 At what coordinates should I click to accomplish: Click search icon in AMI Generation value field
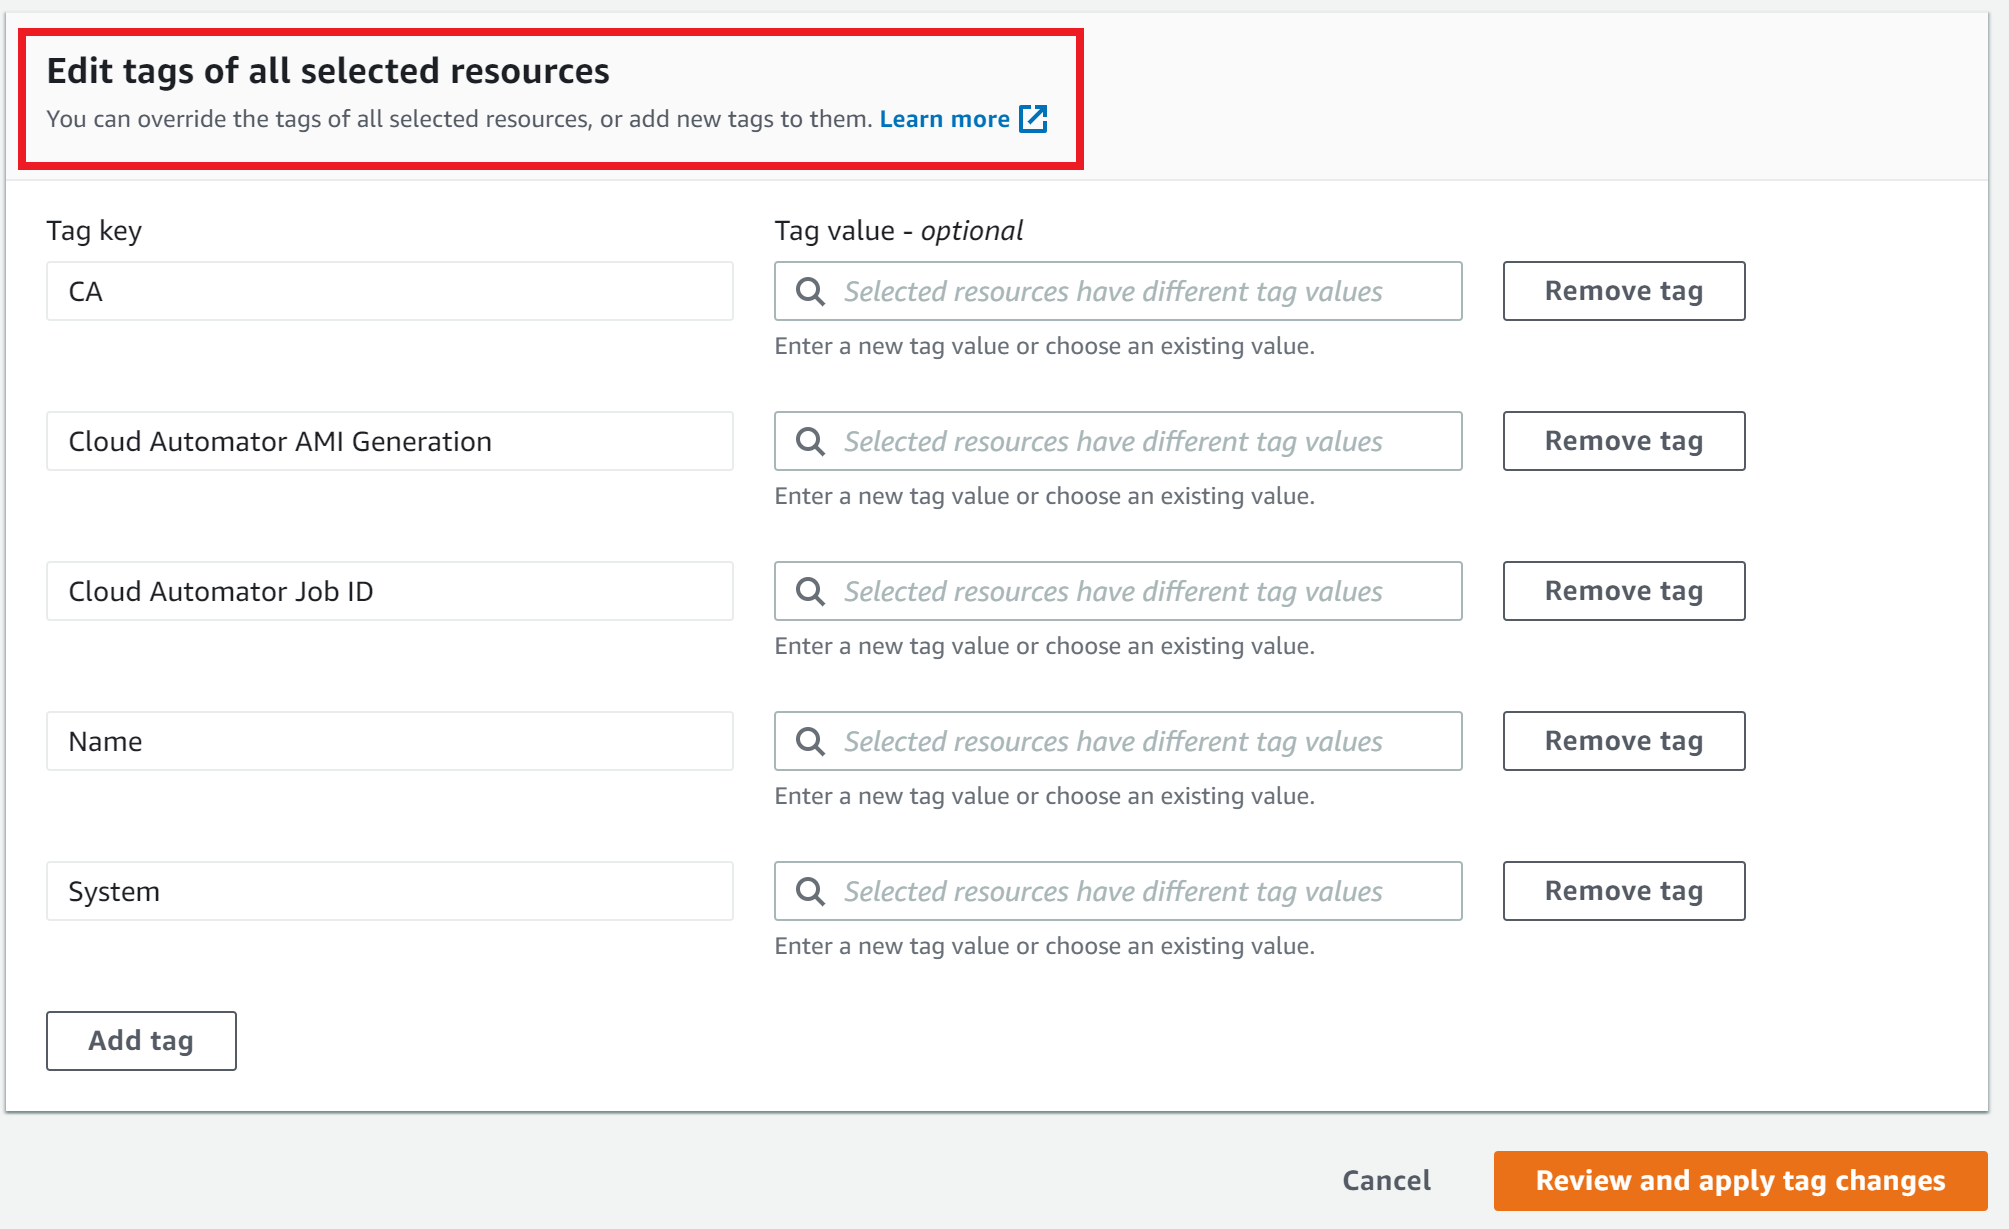pyautogui.click(x=810, y=441)
